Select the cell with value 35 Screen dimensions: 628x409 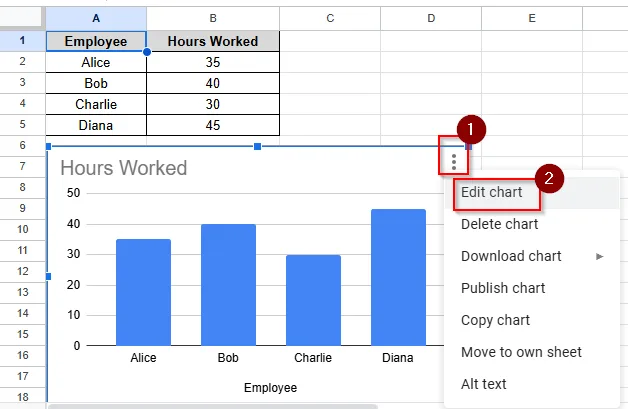coord(213,62)
